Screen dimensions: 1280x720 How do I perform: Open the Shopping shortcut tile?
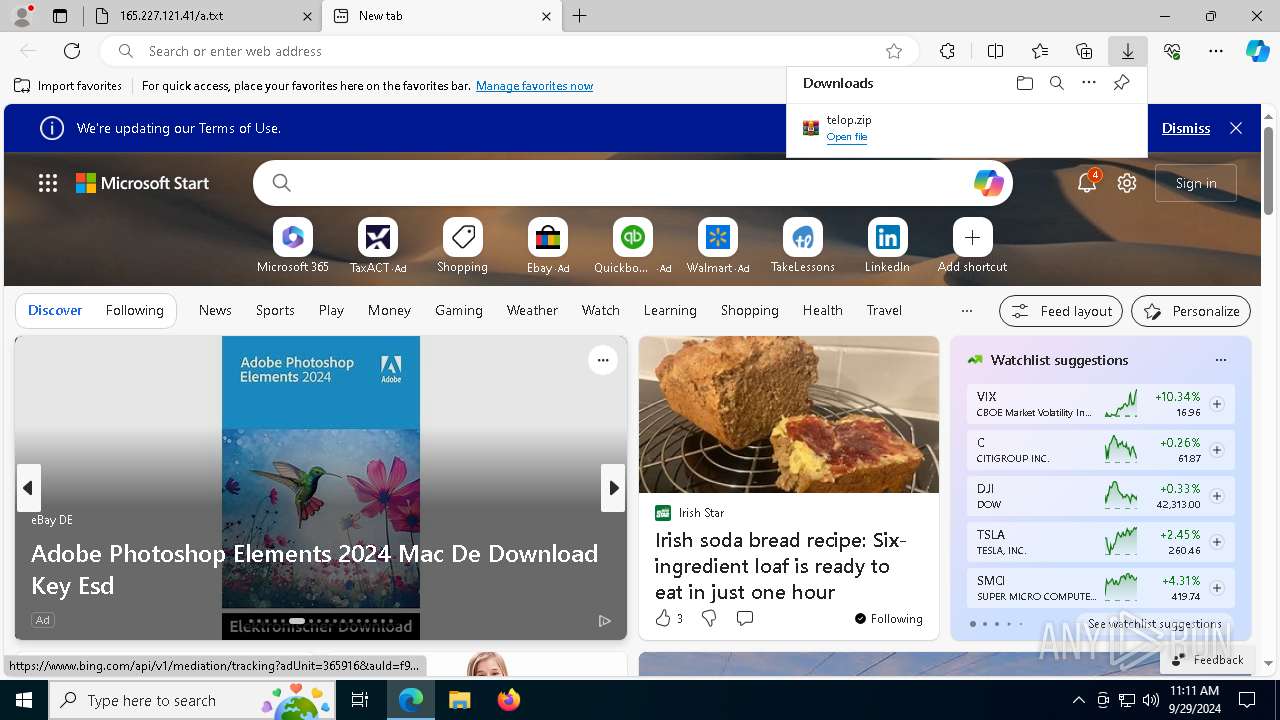463,246
